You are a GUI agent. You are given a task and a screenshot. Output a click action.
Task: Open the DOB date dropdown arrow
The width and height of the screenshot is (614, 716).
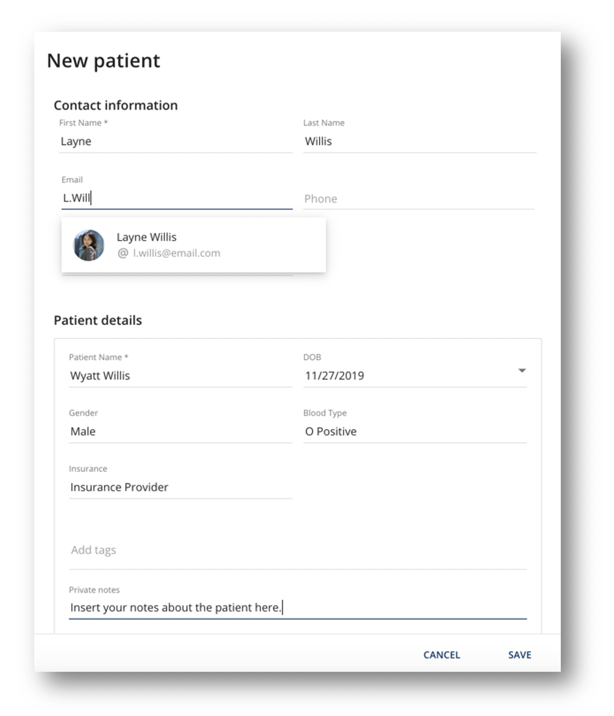521,371
